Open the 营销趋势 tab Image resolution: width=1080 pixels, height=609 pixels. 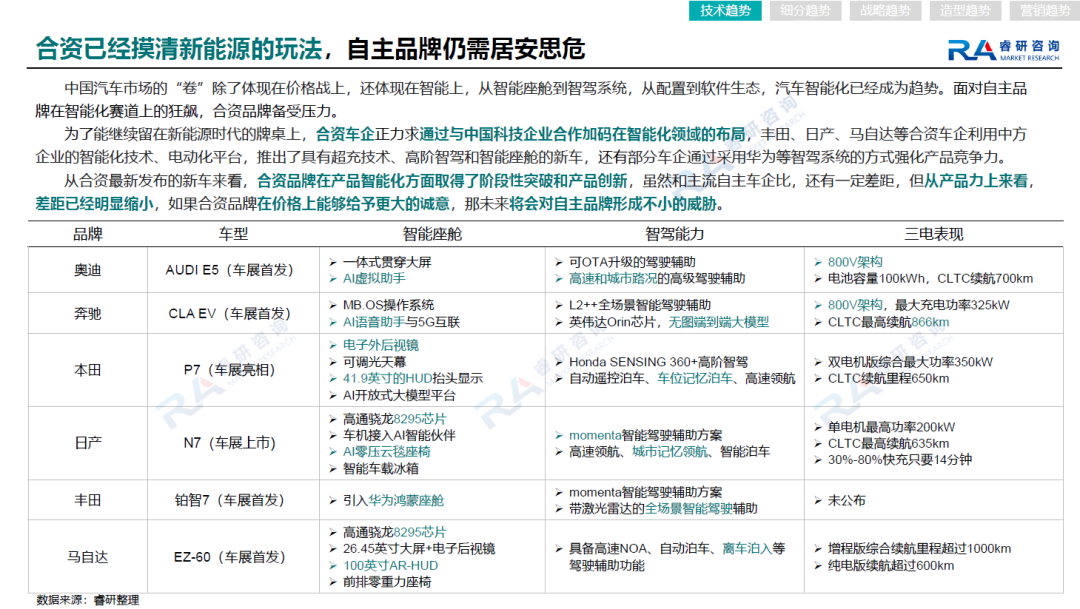click(1044, 10)
